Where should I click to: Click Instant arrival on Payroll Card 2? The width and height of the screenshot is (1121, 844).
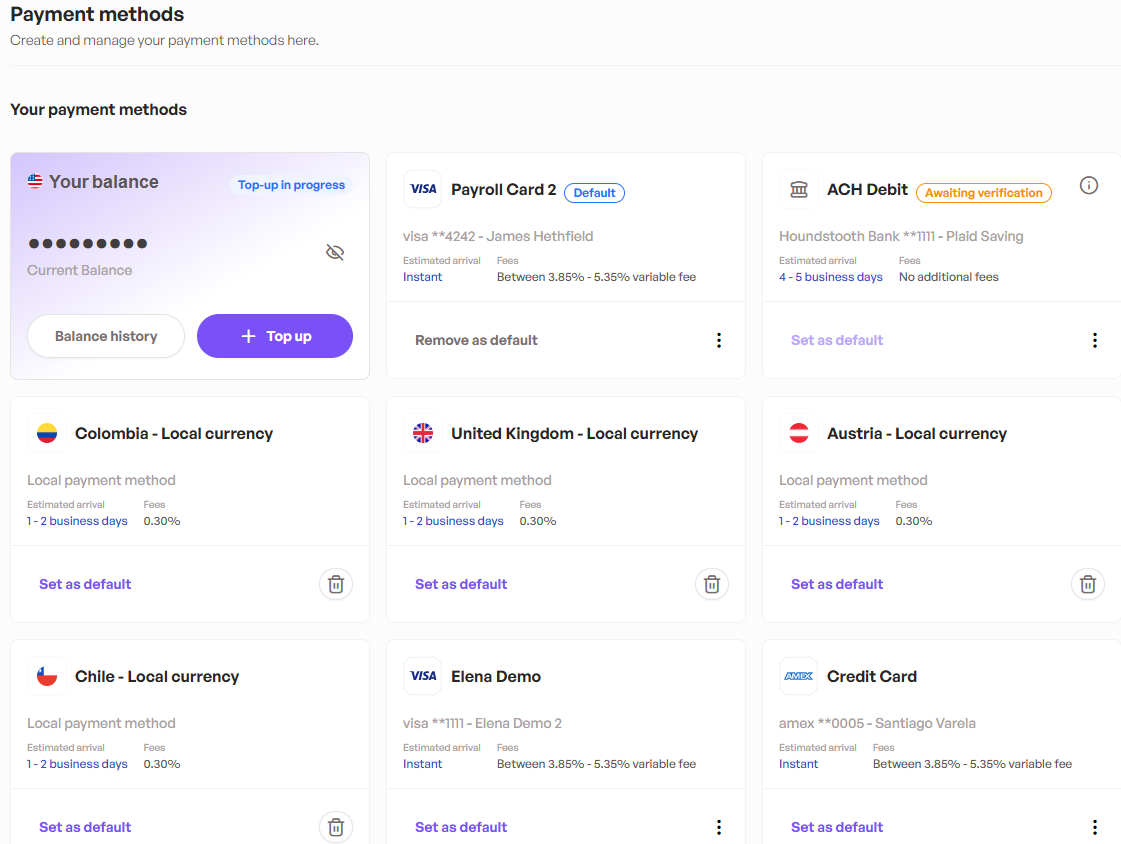tap(422, 277)
